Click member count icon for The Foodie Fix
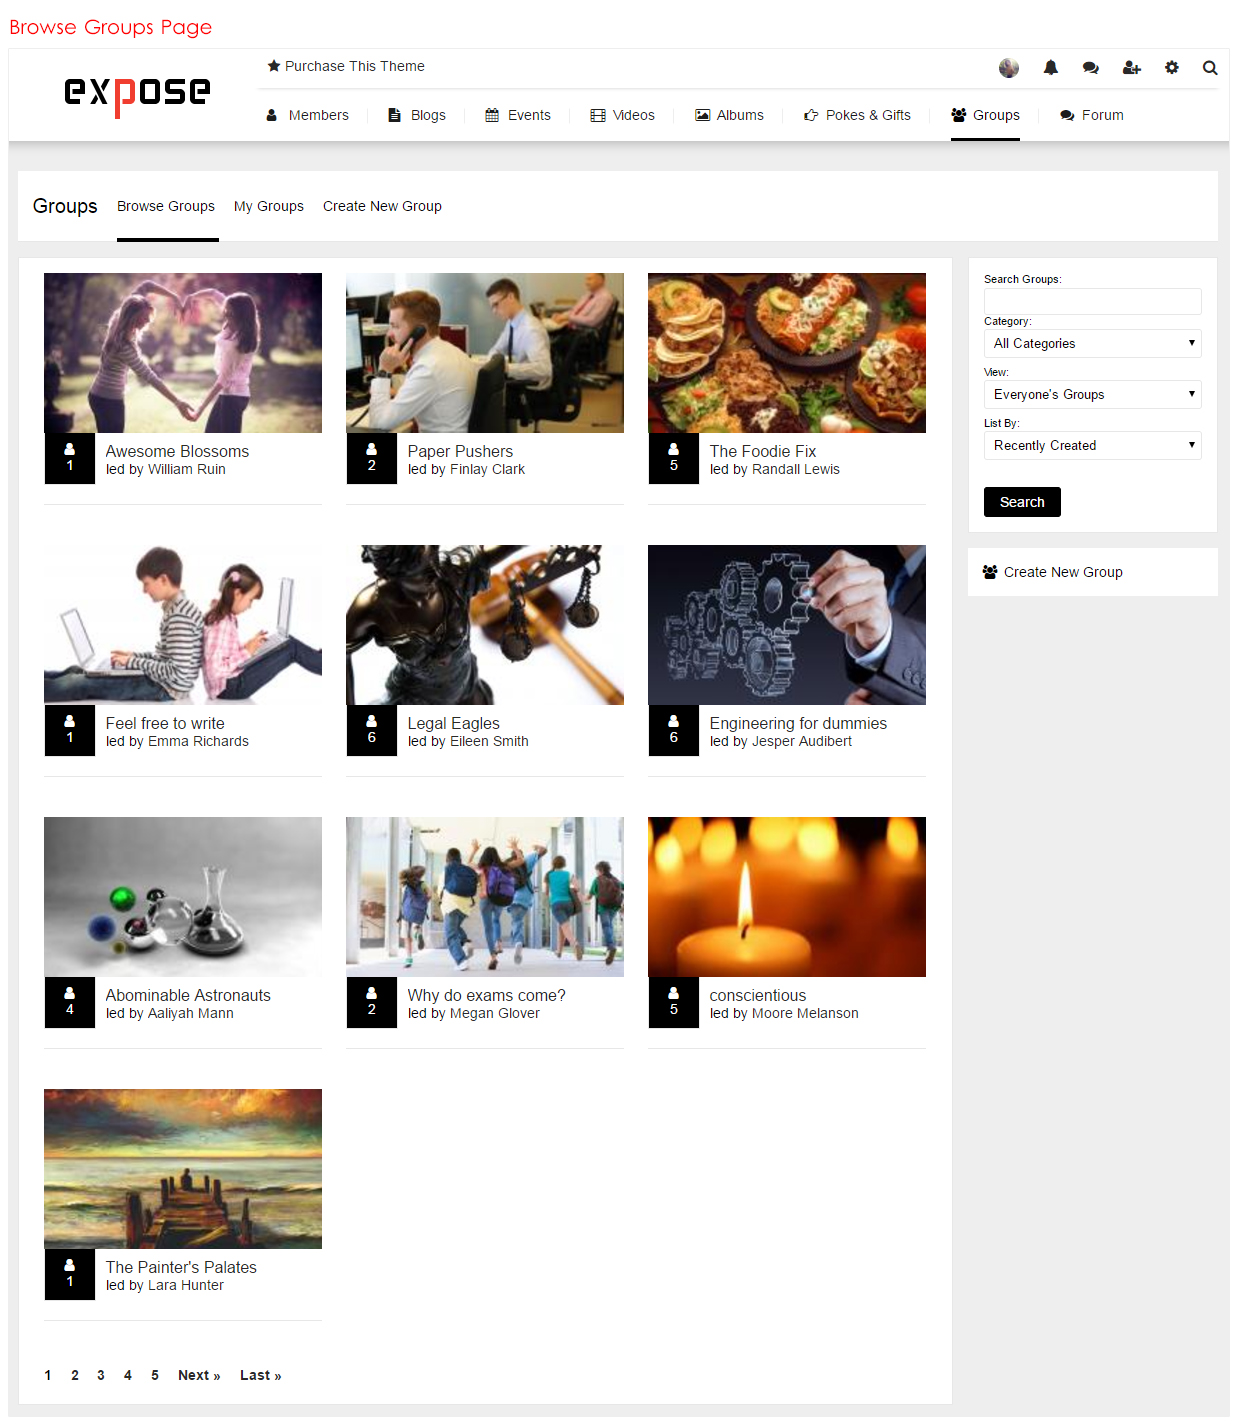 (673, 458)
